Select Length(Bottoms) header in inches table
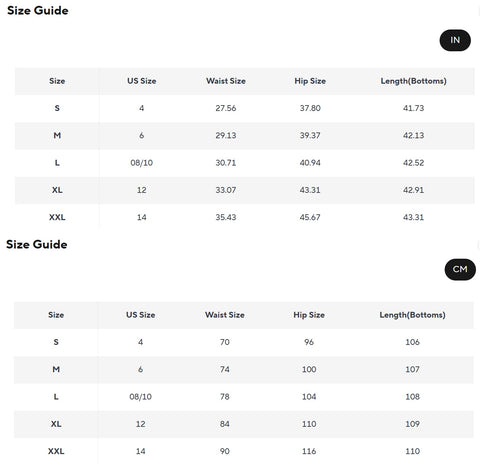480x469 pixels. pyautogui.click(x=413, y=81)
